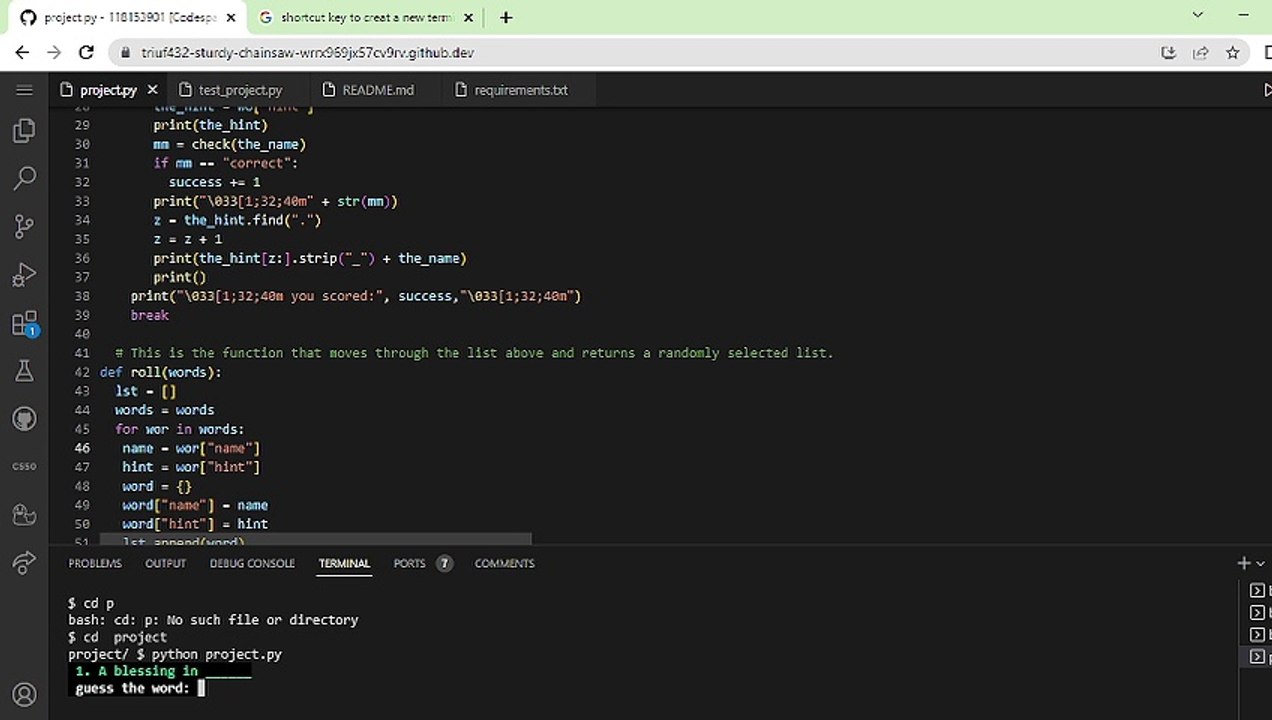Open the DEBUG CONSOLE panel tab
The image size is (1272, 720).
(x=252, y=564)
